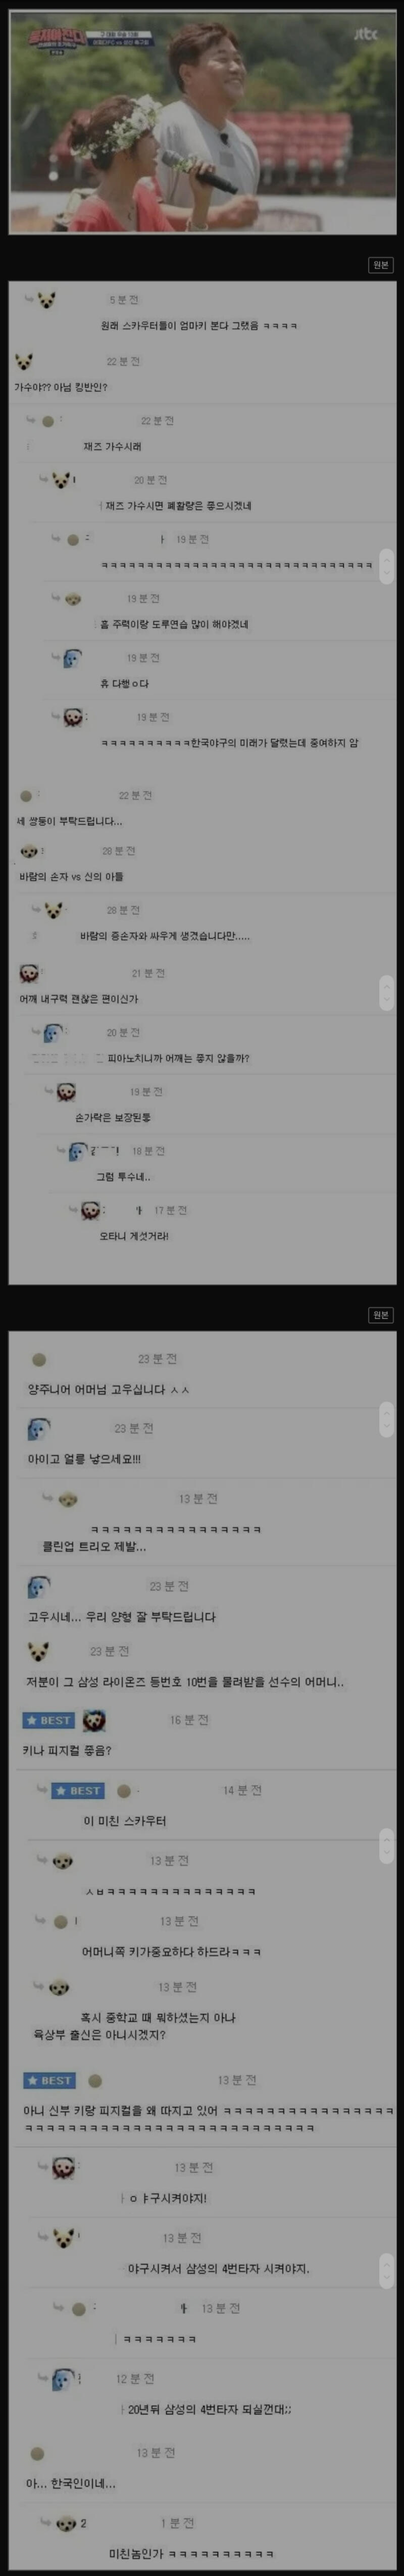
Task: Click the BEST badge on '키나 피지컬 좋음?'
Action: click(48, 1720)
